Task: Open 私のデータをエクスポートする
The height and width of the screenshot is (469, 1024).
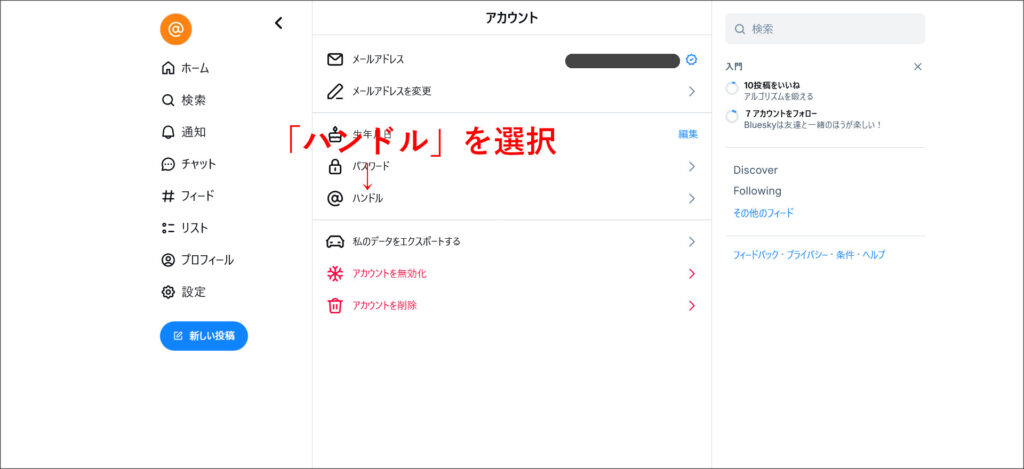Action: point(512,242)
